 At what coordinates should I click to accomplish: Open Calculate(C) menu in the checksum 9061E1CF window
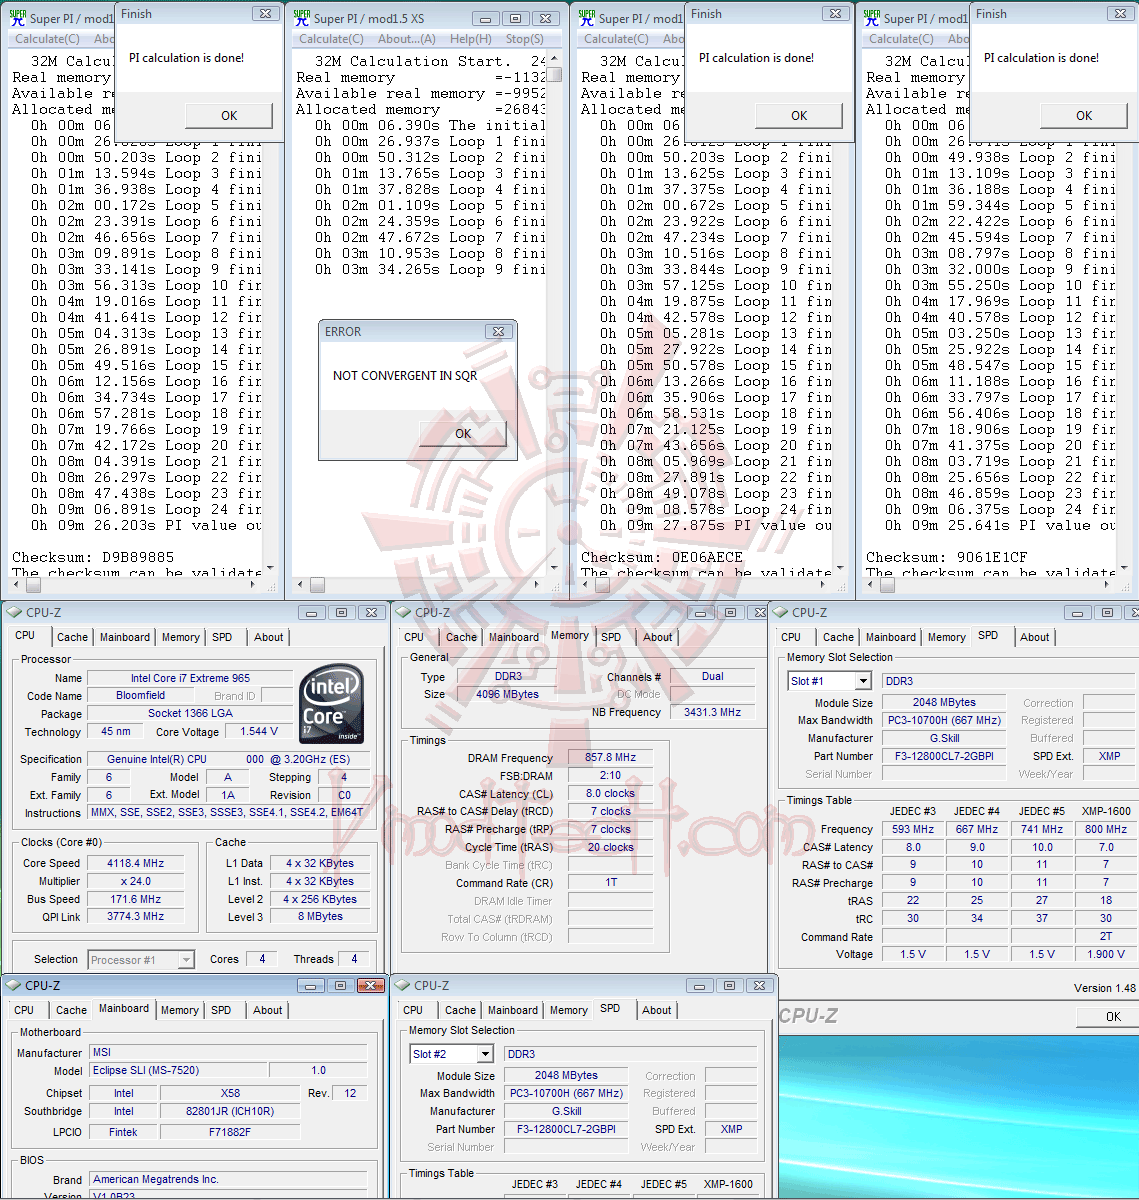click(901, 39)
